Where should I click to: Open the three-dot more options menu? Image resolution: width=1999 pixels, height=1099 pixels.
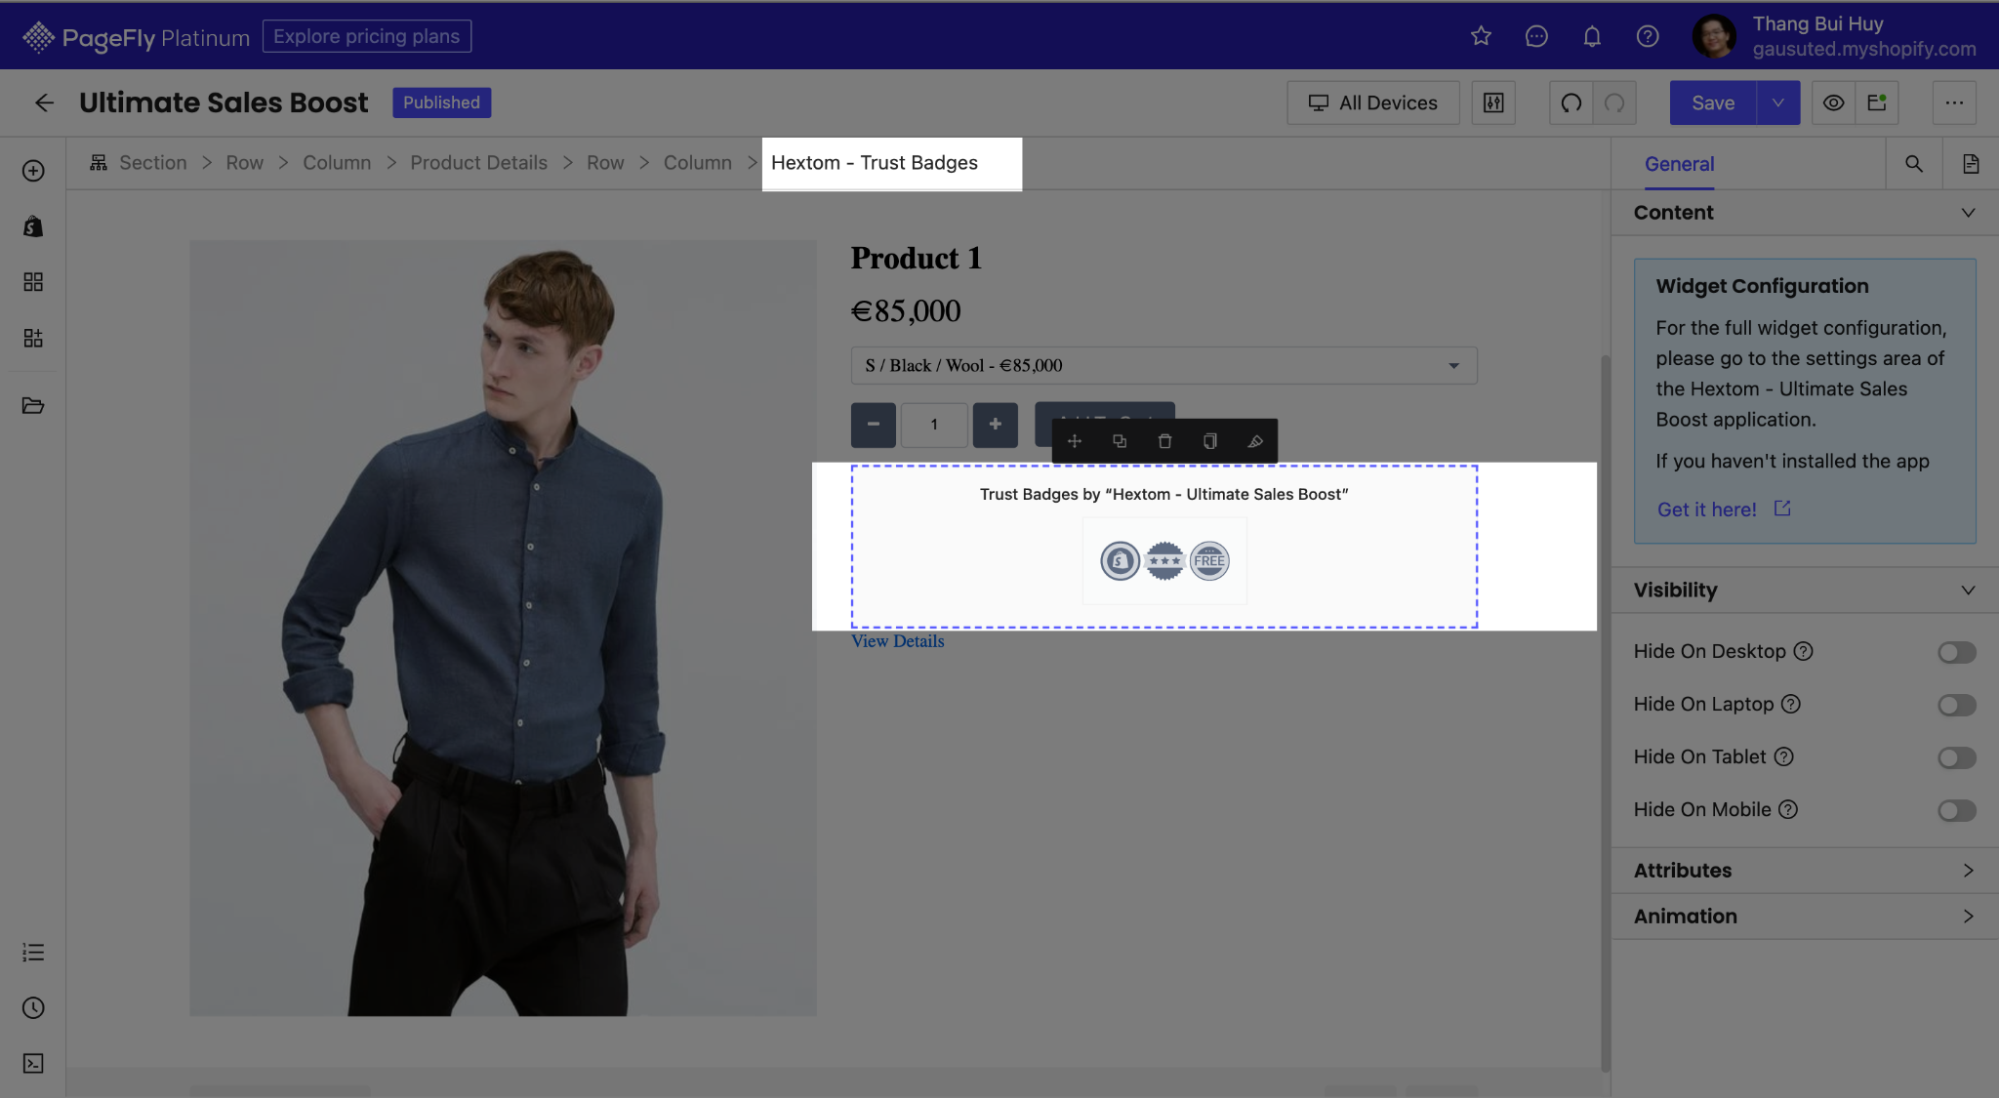click(1954, 103)
